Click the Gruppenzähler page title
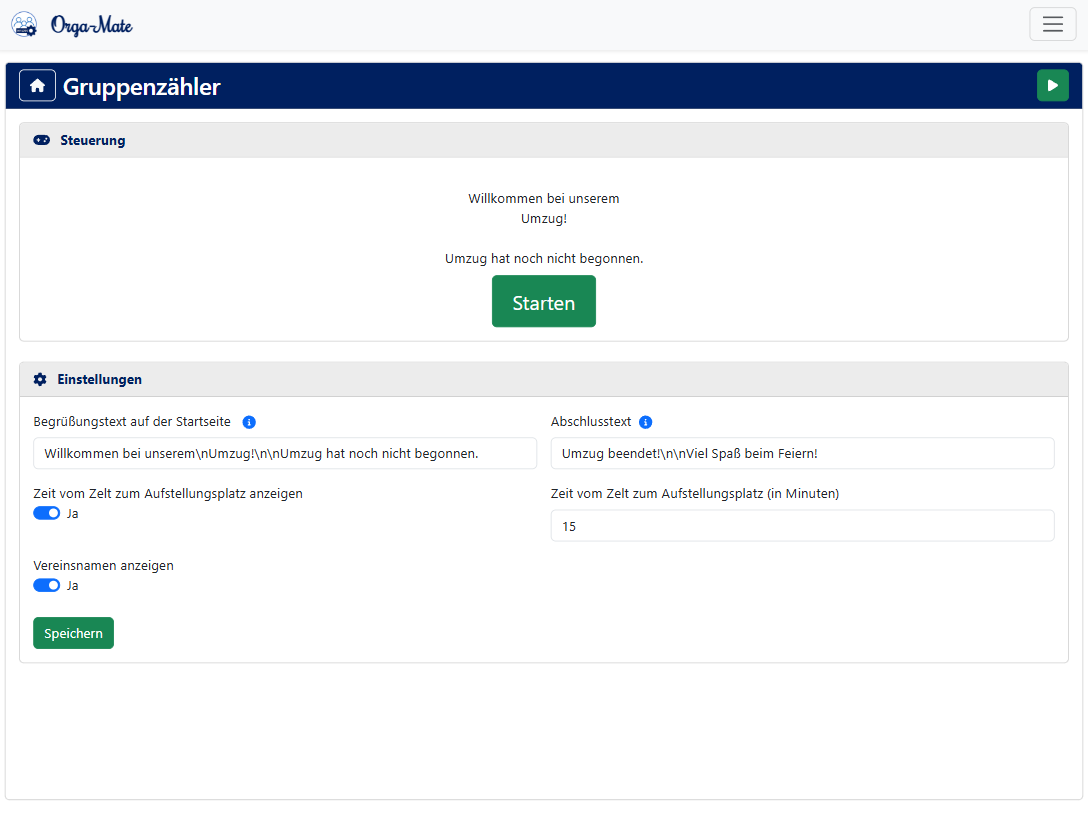 141,87
